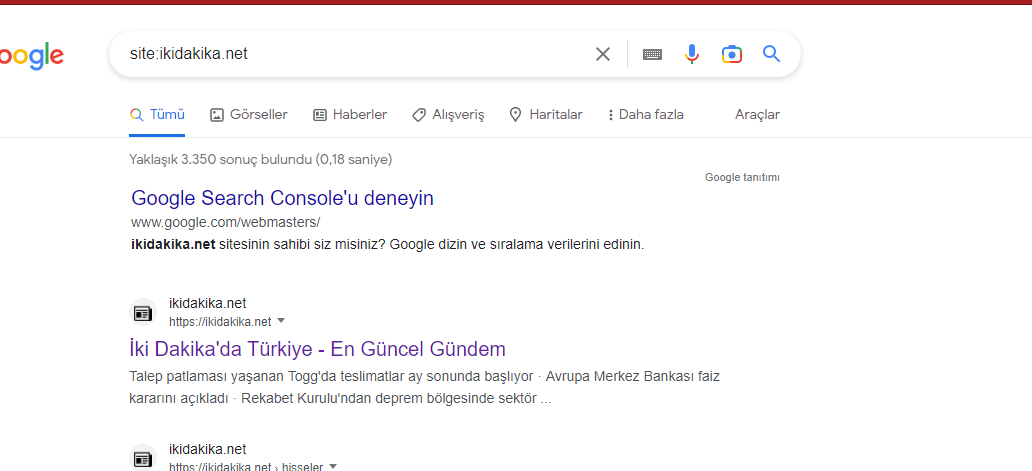Image resolution: width=1032 pixels, height=471 pixels.
Task: Expand dropdown arrow next to https://ikidakika.net
Action: pyautogui.click(x=281, y=321)
